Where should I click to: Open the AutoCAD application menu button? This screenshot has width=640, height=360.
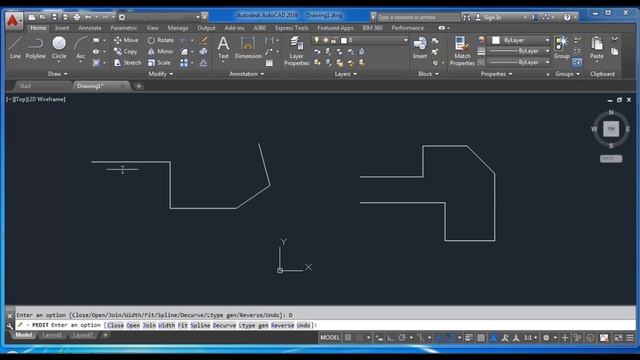13,20
